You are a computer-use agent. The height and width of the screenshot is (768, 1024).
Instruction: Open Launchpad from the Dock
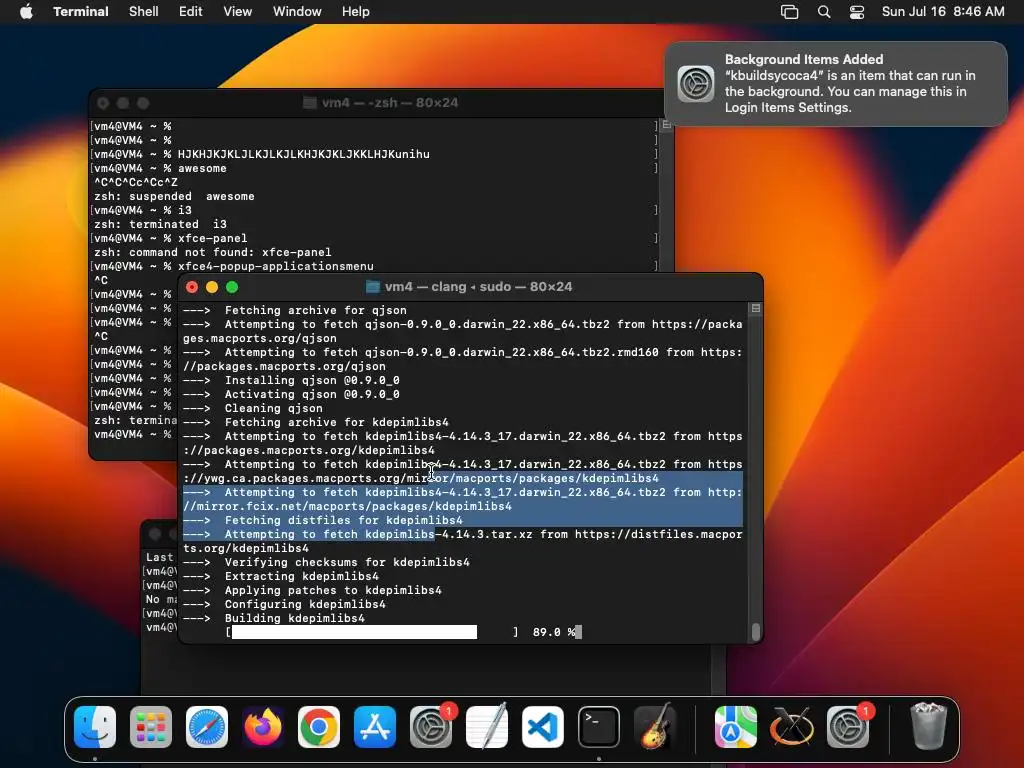[x=151, y=727]
